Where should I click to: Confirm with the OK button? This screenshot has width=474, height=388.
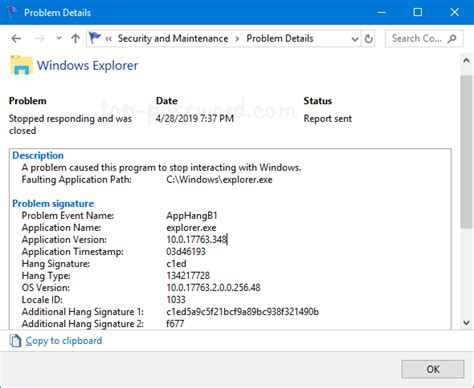(x=433, y=369)
